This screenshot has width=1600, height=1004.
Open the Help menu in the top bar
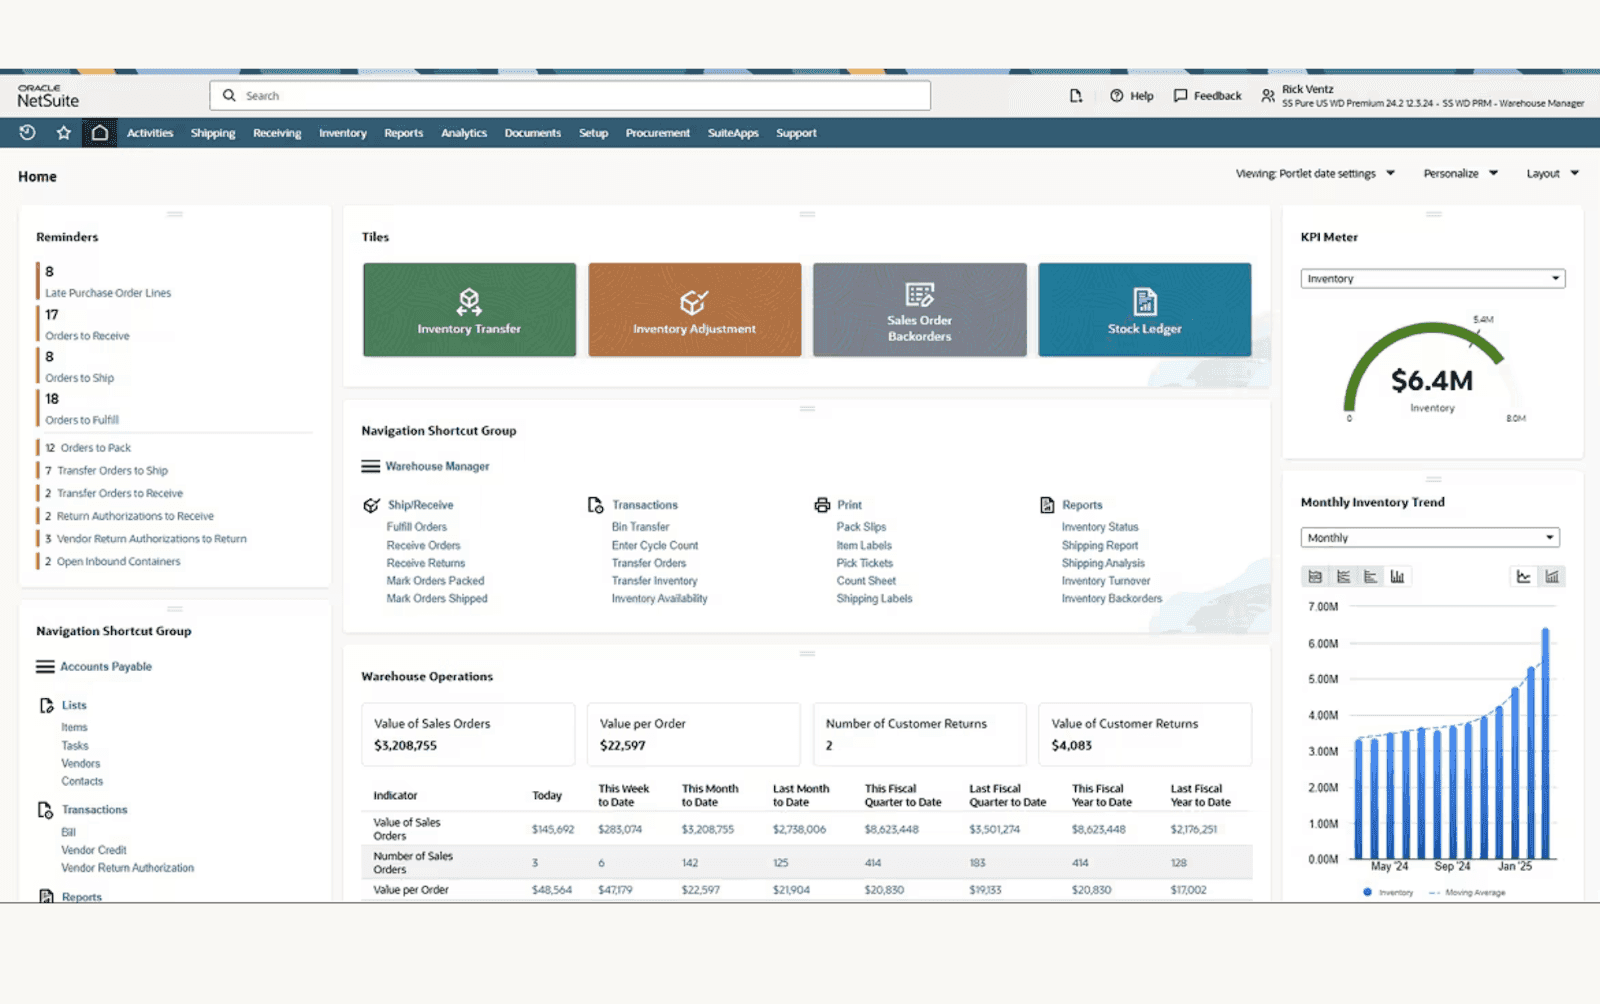pos(1132,95)
